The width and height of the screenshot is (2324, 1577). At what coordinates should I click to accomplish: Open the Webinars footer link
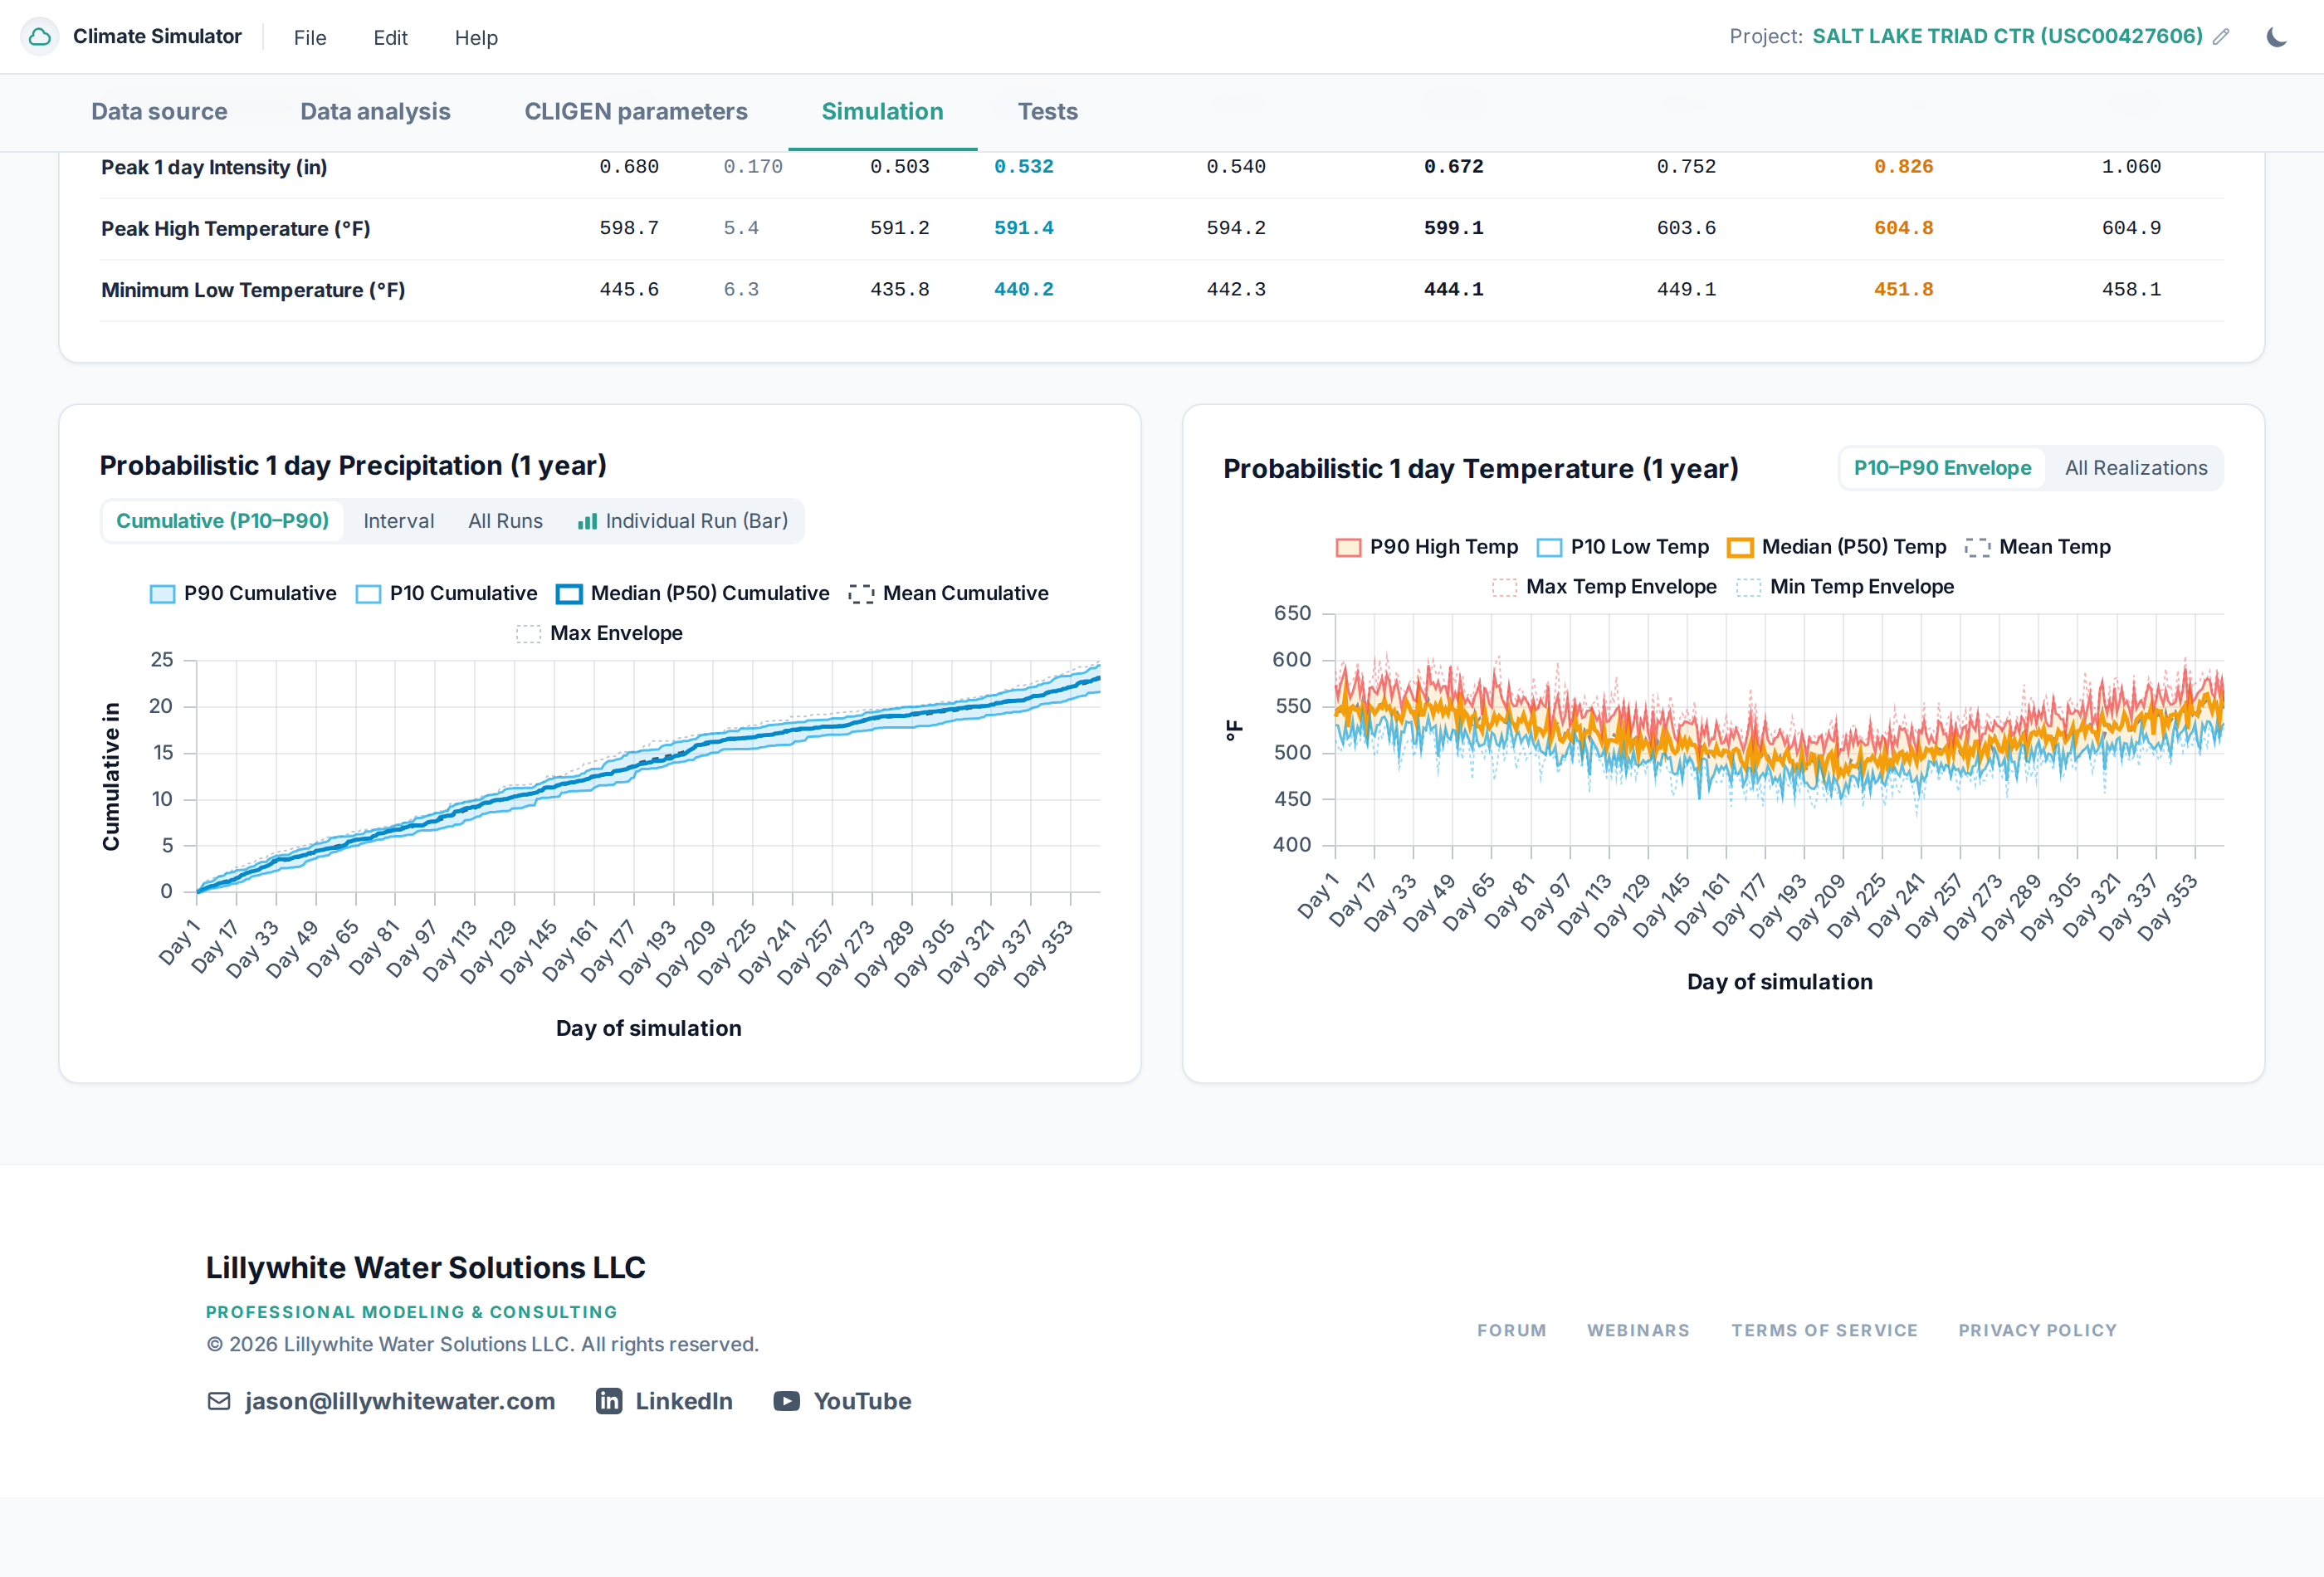coord(1638,1330)
